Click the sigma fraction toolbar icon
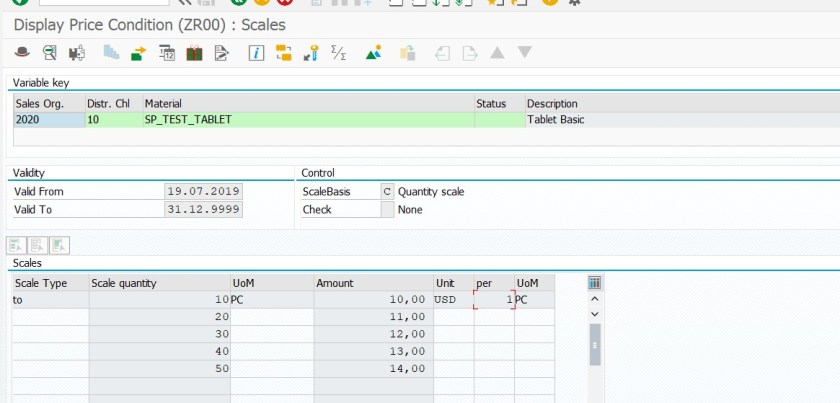Image resolution: width=840 pixels, height=403 pixels. (x=338, y=52)
